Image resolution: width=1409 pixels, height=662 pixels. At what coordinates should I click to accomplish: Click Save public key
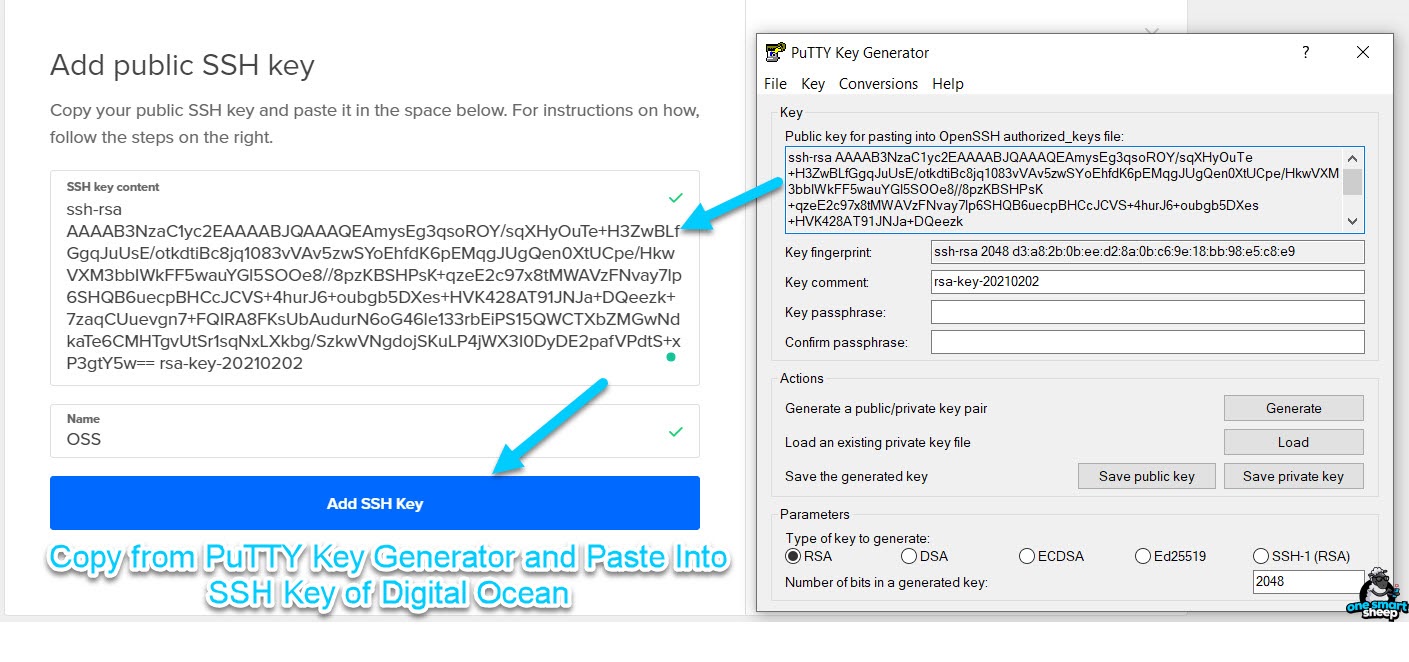tap(1147, 476)
